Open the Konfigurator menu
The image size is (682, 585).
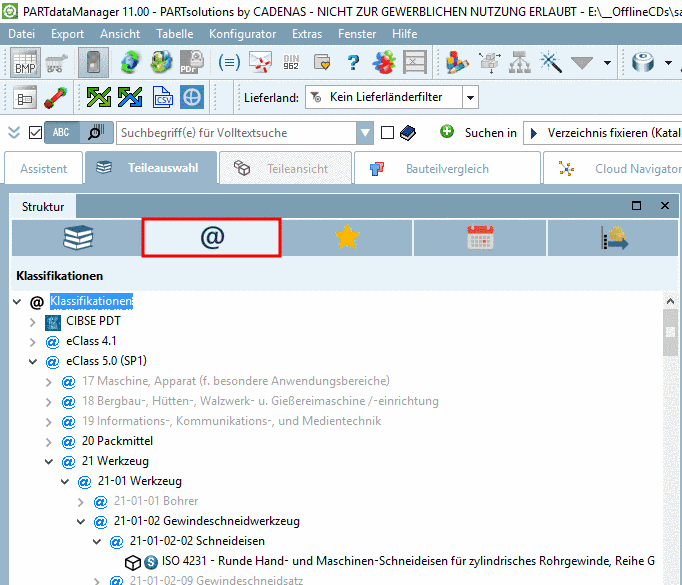(x=243, y=34)
